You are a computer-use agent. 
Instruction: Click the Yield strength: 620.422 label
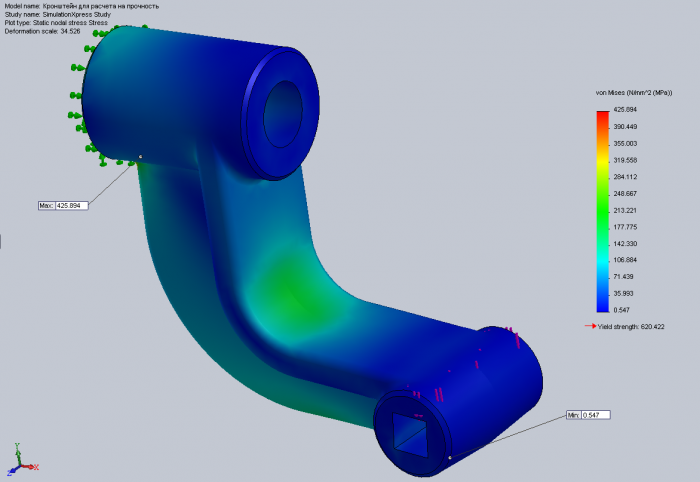tap(631, 327)
